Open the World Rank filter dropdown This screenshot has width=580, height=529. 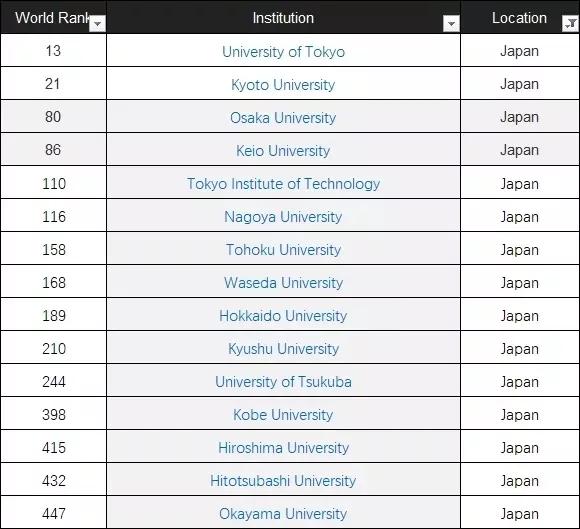[x=98, y=24]
